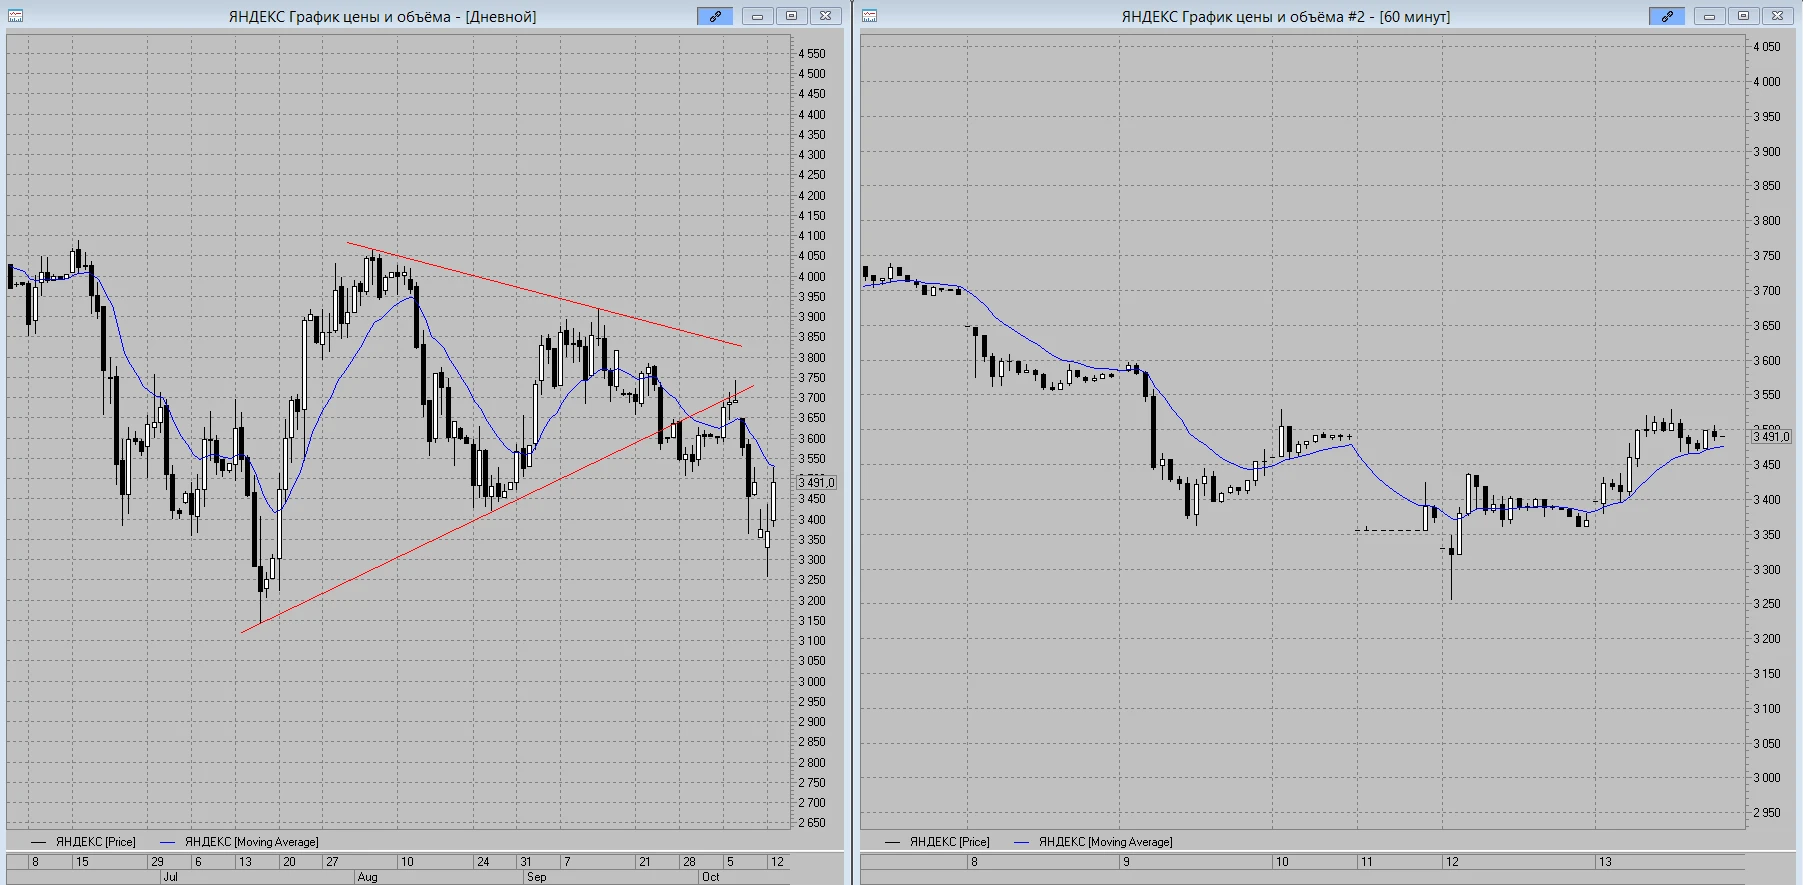Screen dimensions: 1803x885
Task: Click ЯНДЕКС [Price] legend in the daily chart
Action: pyautogui.click(x=83, y=842)
